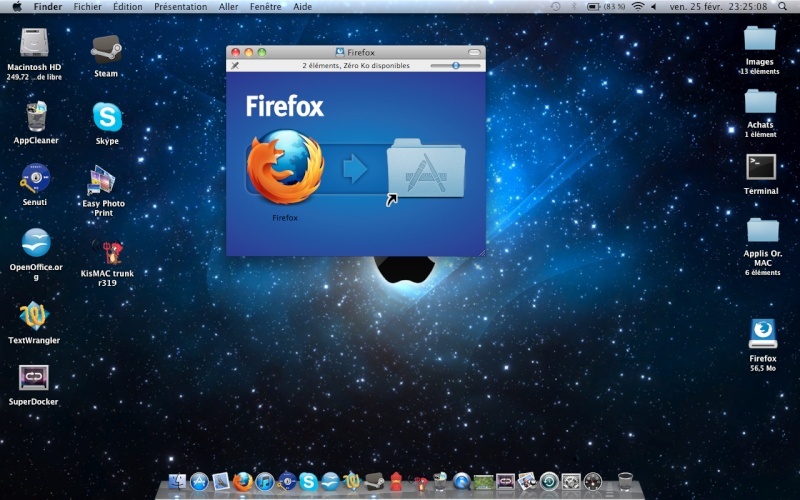Open Finder from the Dock

point(177,482)
